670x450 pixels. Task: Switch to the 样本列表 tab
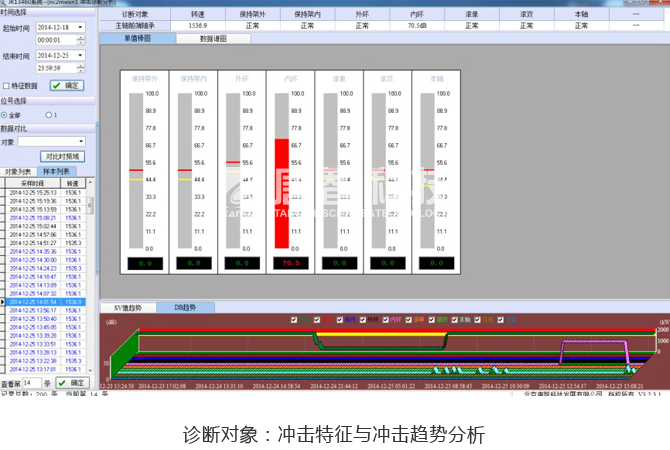[56, 171]
